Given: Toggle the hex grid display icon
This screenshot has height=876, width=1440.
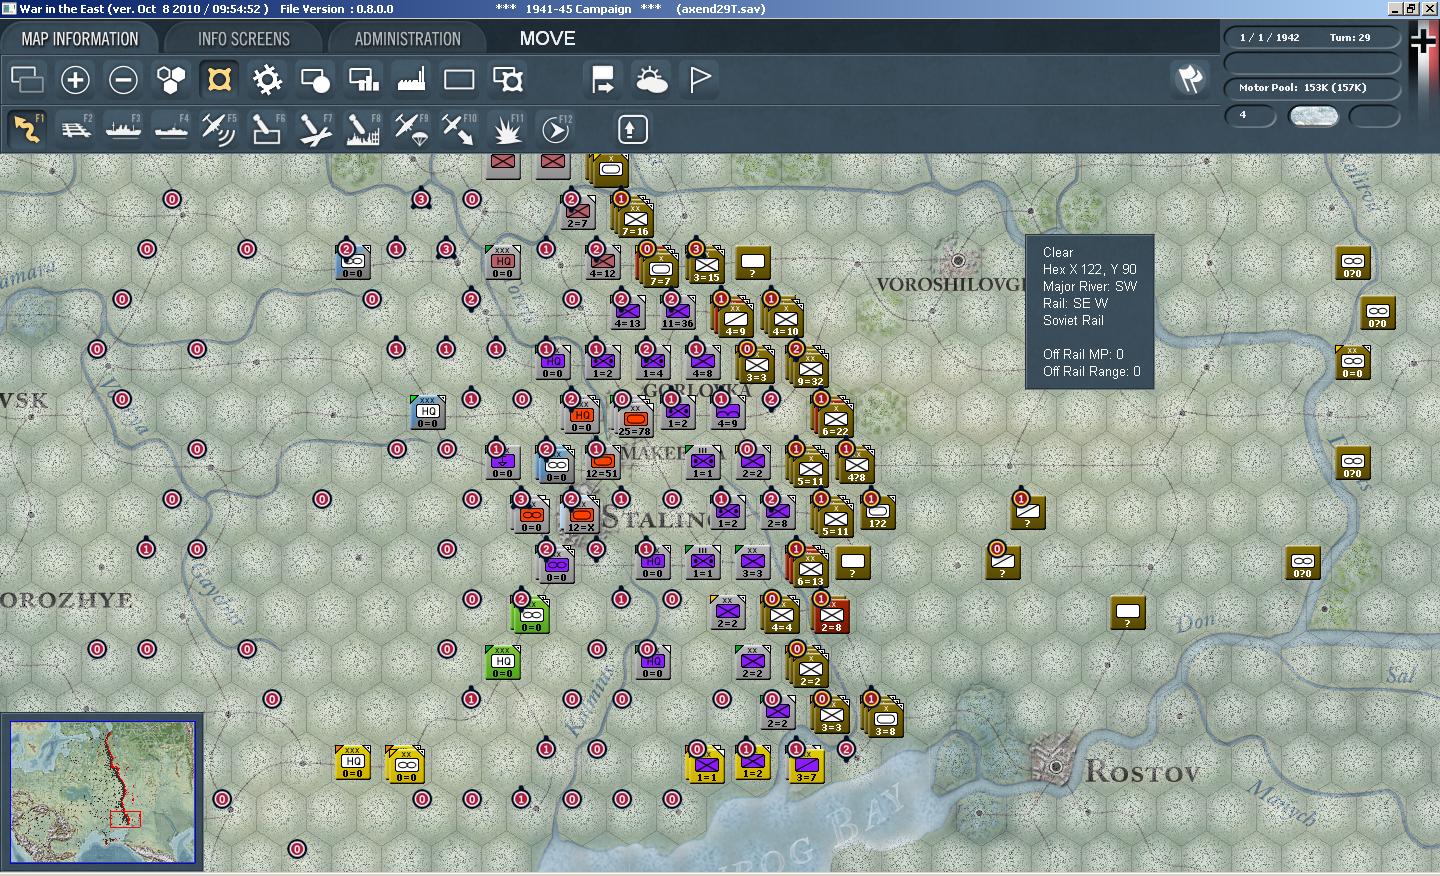Looking at the screenshot, I should point(171,79).
